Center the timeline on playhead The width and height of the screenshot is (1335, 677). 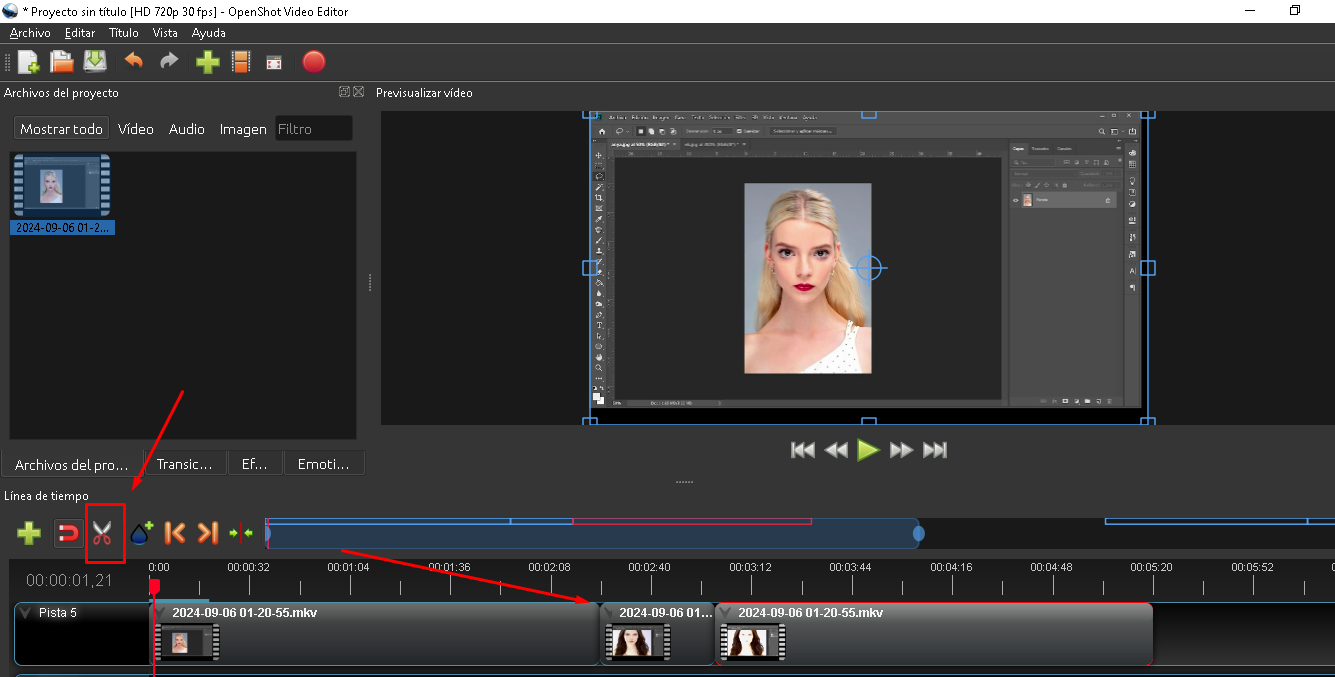(x=241, y=533)
